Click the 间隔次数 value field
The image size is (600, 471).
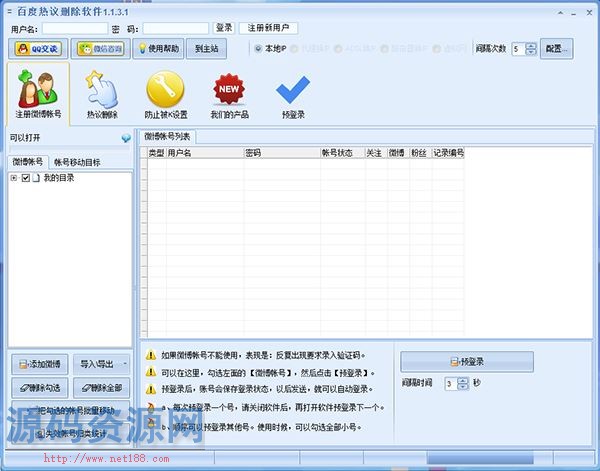(519, 49)
